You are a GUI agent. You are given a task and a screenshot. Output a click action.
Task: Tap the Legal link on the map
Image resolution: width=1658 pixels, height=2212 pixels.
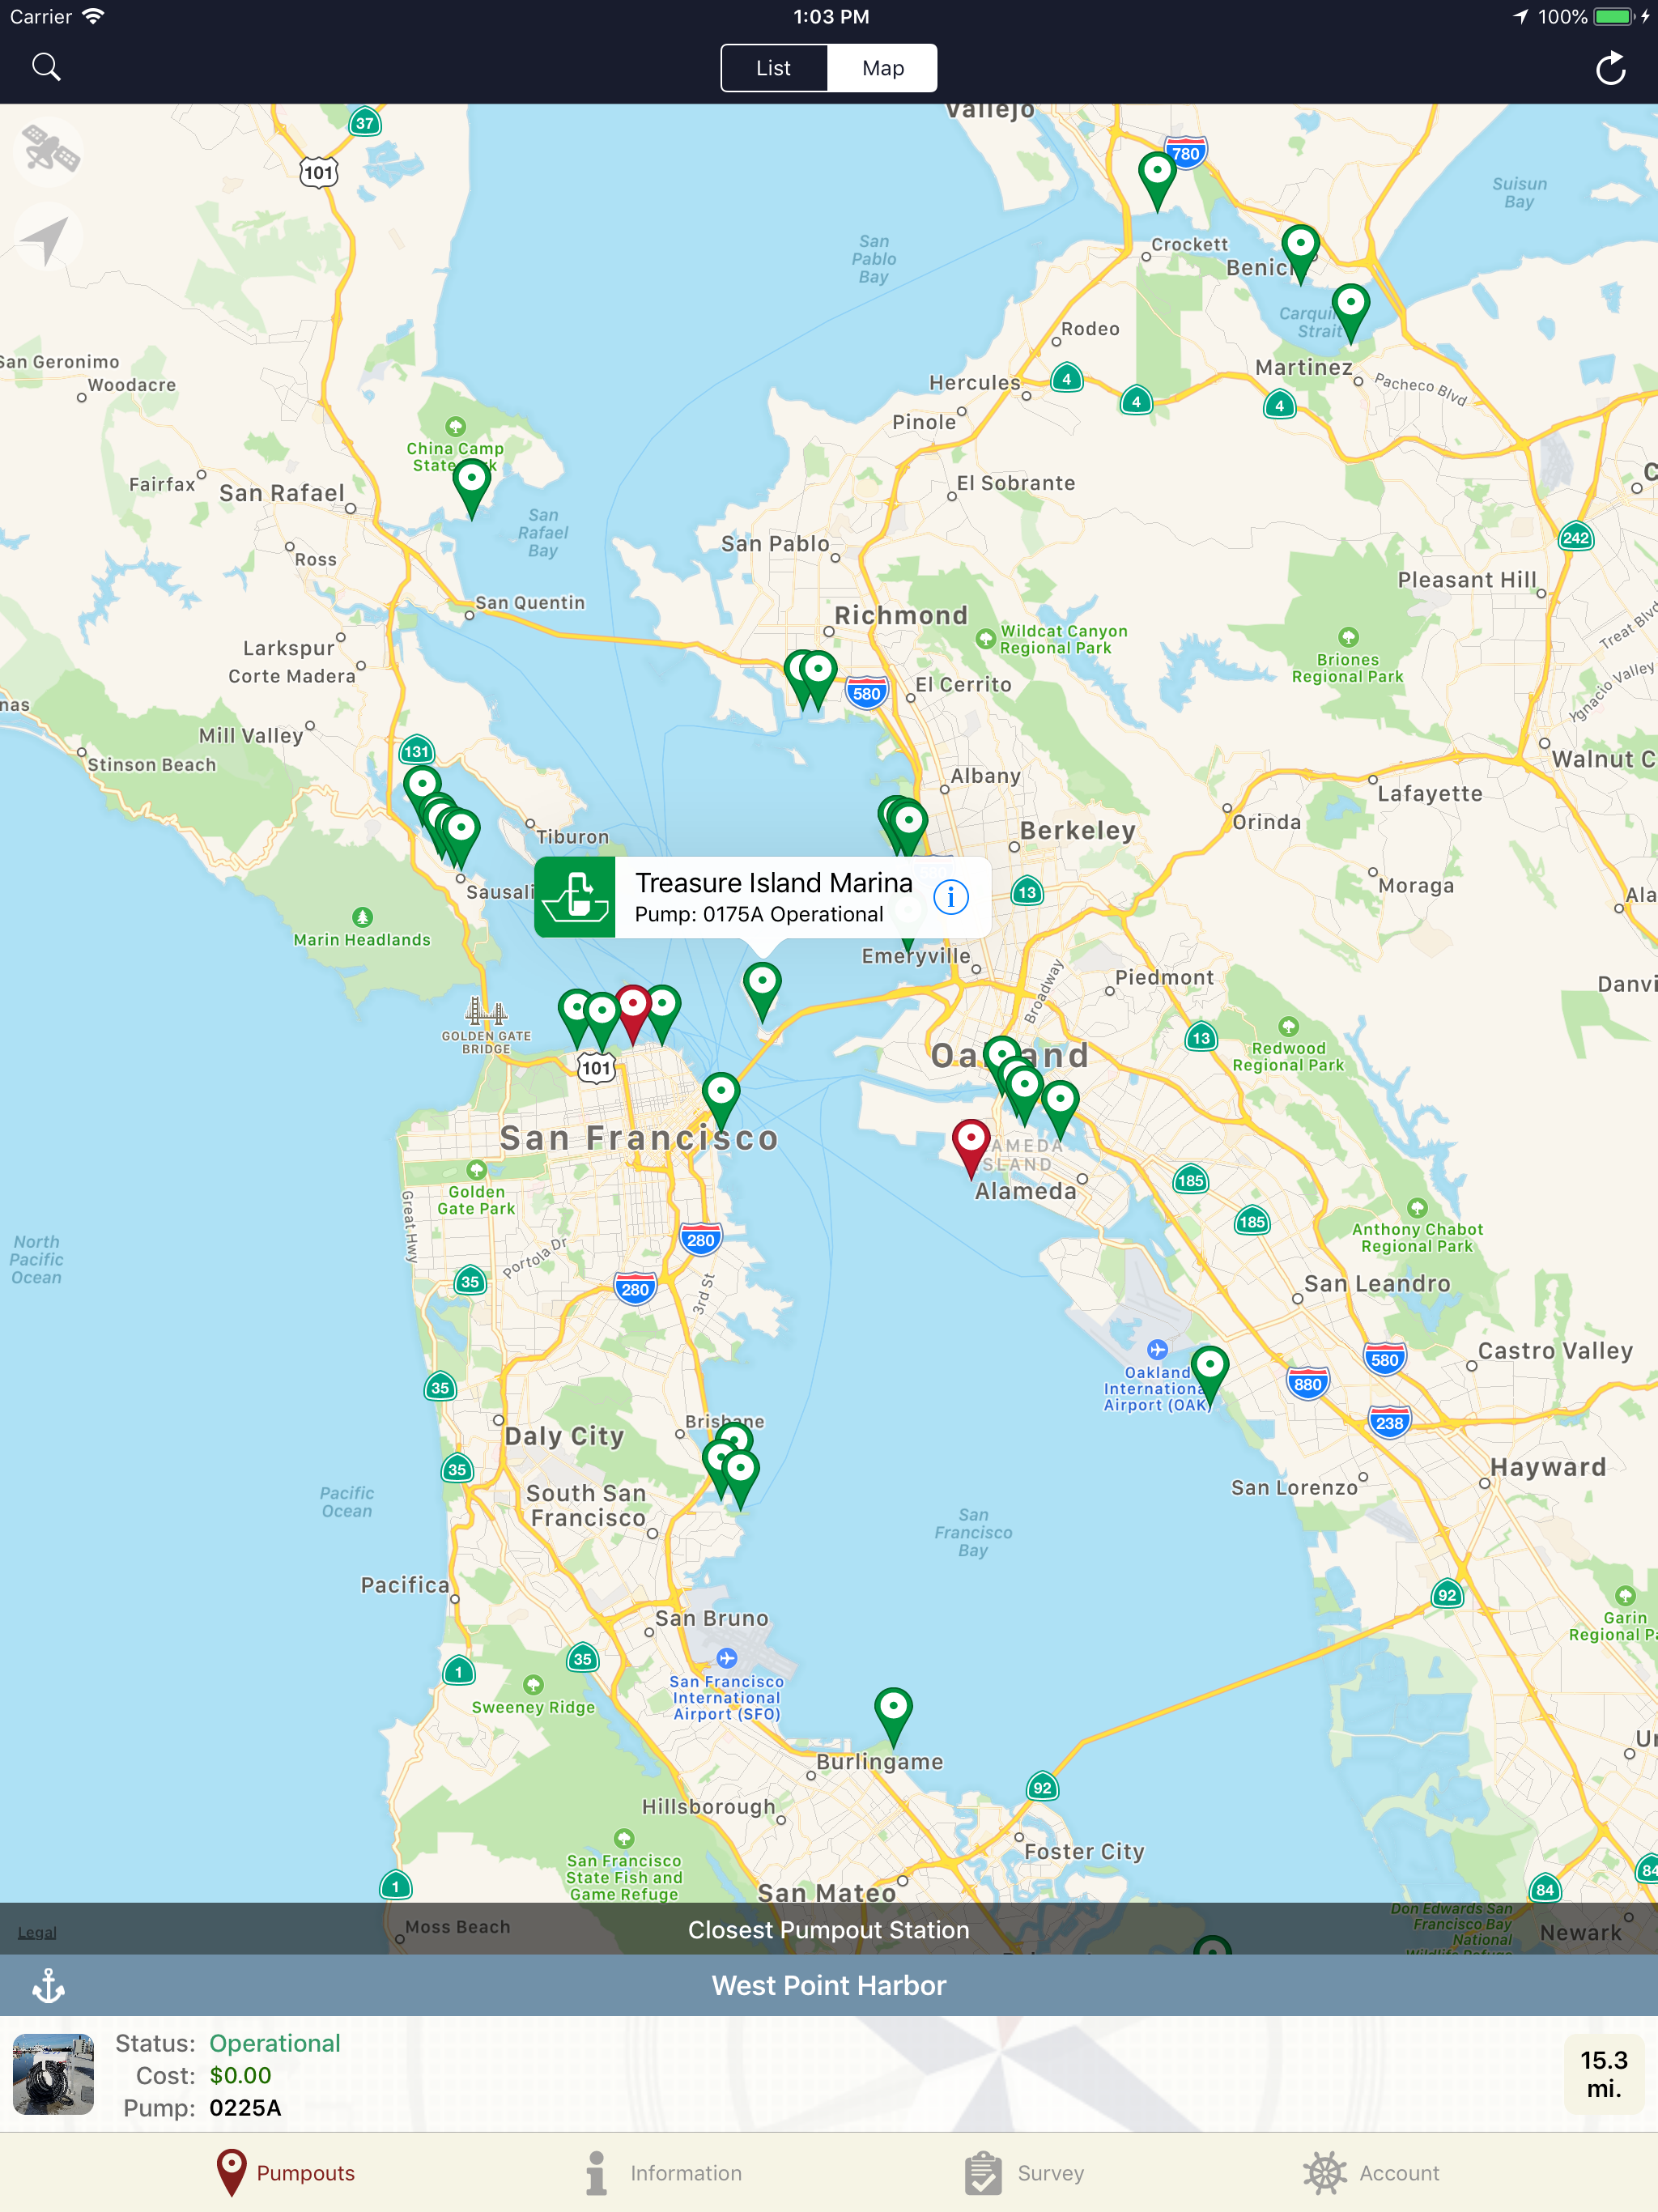pos(37,1933)
